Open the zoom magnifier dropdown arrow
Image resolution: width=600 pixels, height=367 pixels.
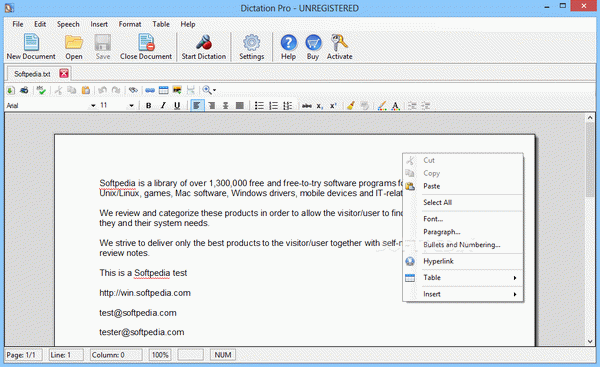click(214, 90)
